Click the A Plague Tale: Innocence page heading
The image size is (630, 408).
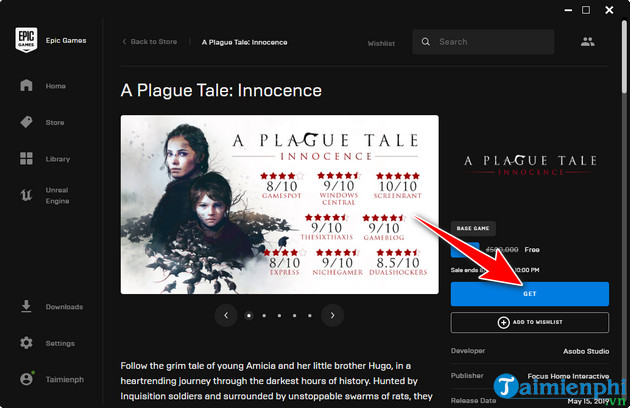(x=221, y=90)
